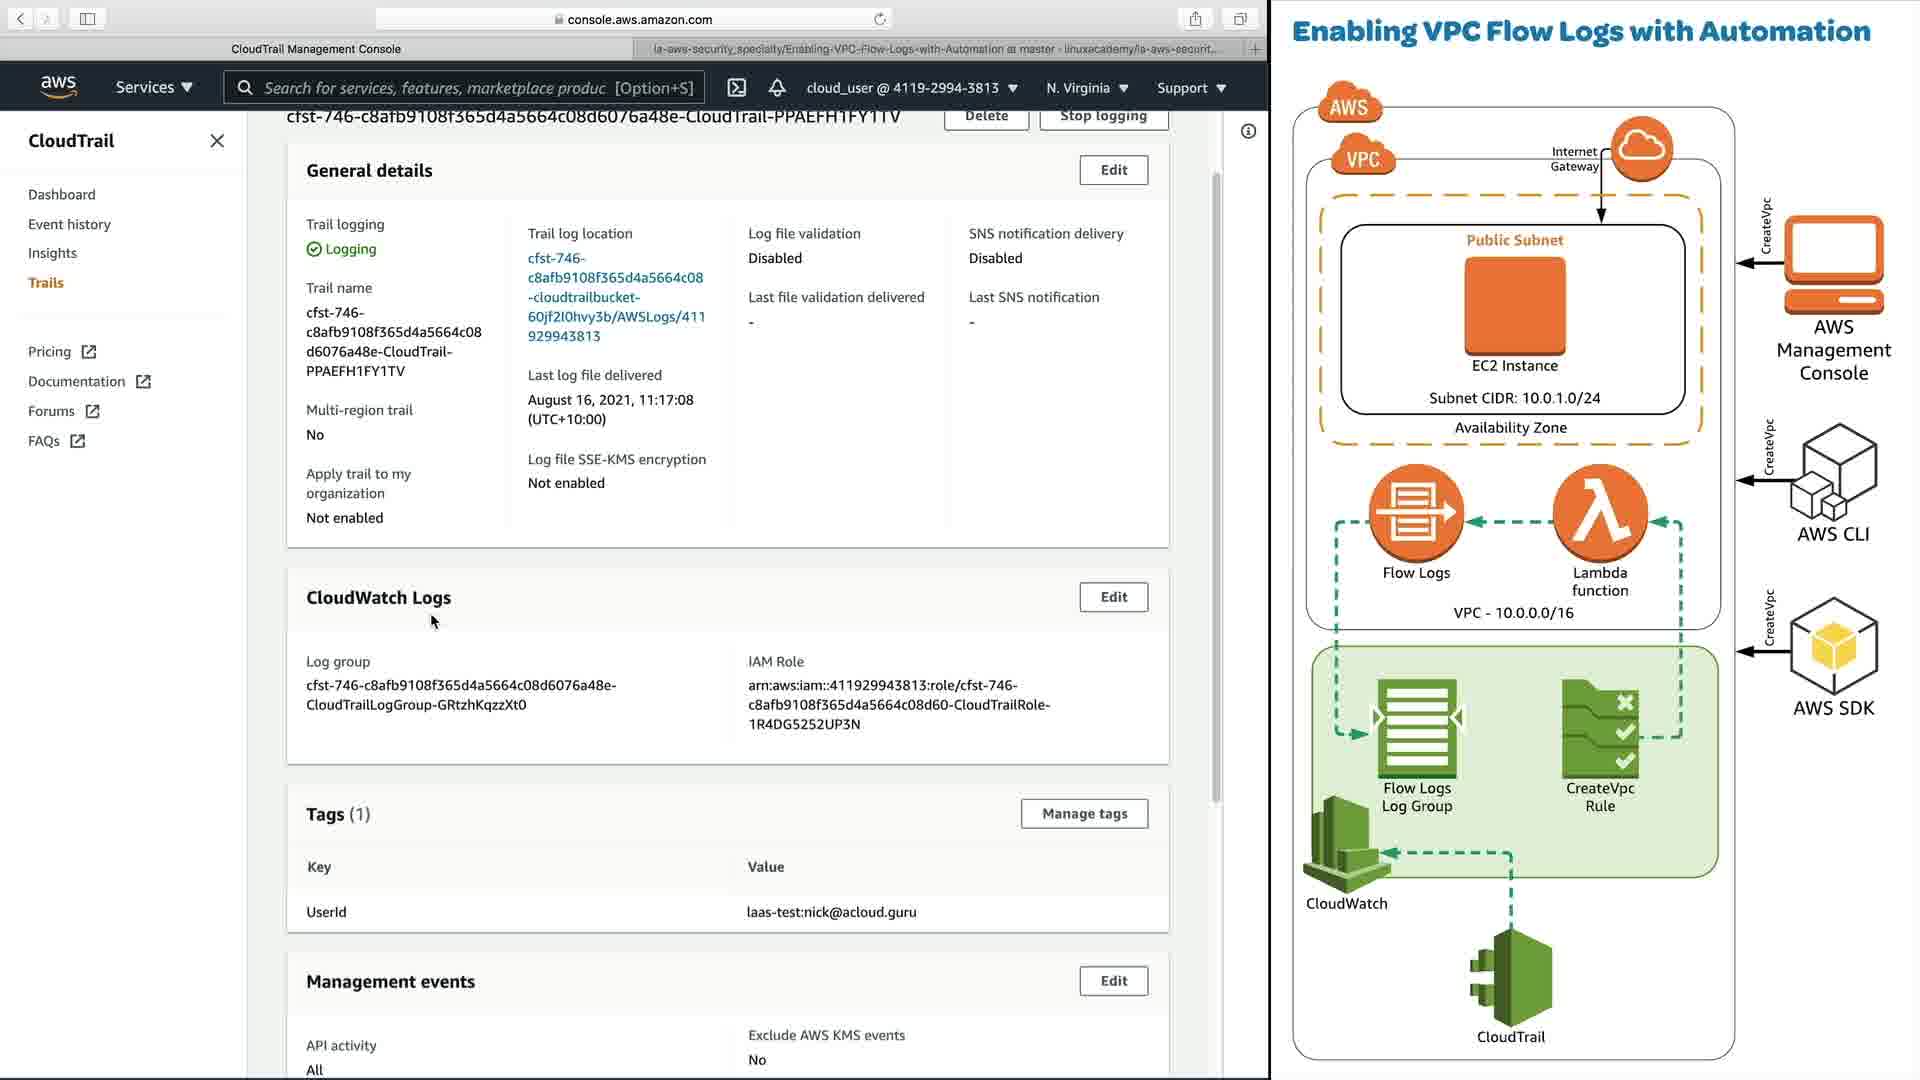Click the info circle icon
1920x1080 pixels.
(x=1248, y=131)
